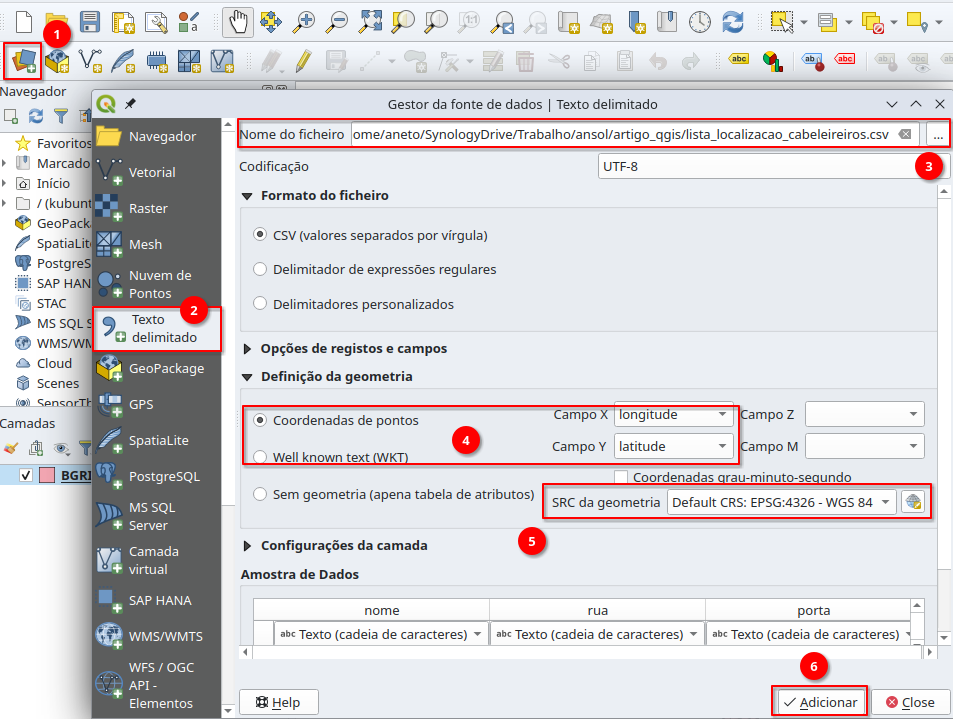Open the Campo X dropdown
The width and height of the screenshot is (953, 719).
tap(673, 415)
